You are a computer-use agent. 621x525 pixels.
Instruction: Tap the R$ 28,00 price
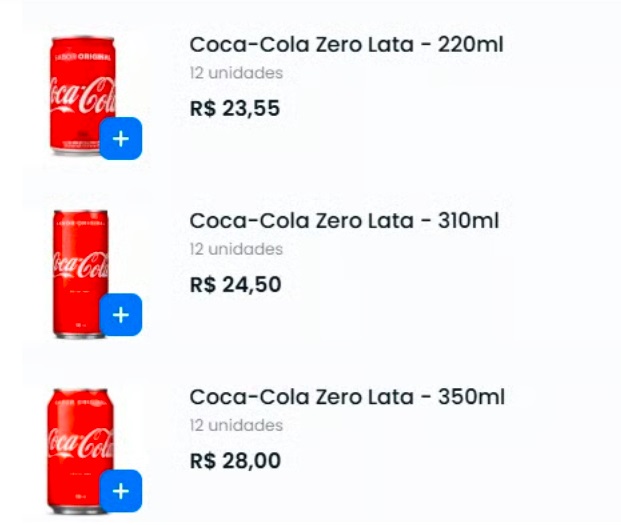(235, 461)
